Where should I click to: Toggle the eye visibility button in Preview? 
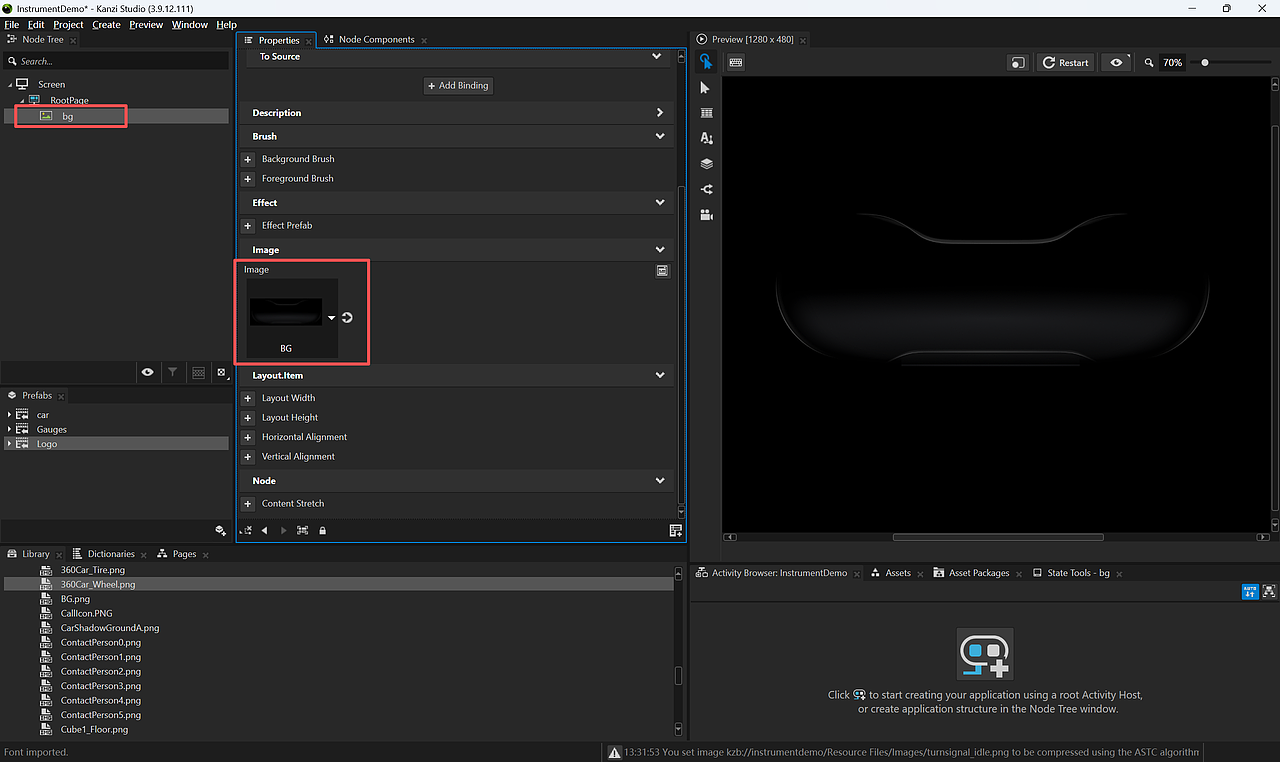(x=1116, y=62)
